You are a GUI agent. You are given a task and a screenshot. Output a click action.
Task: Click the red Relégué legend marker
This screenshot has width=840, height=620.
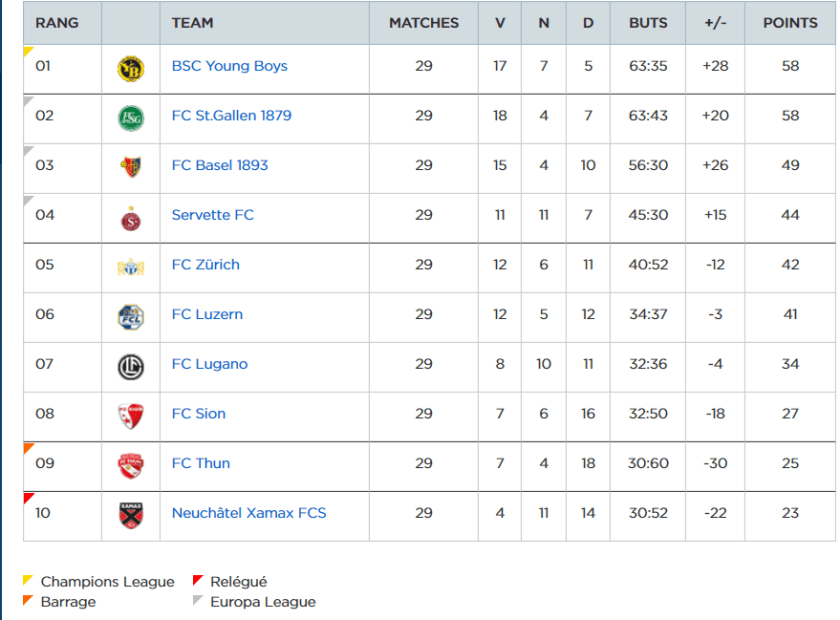[x=198, y=580]
